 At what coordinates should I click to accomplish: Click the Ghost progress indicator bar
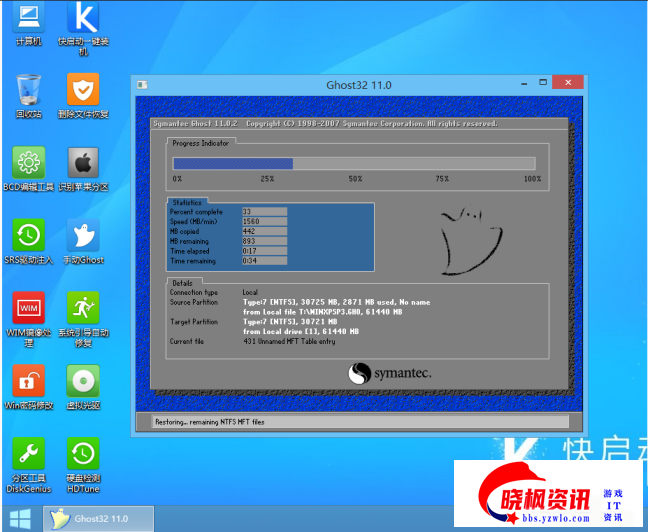pyautogui.click(x=353, y=163)
